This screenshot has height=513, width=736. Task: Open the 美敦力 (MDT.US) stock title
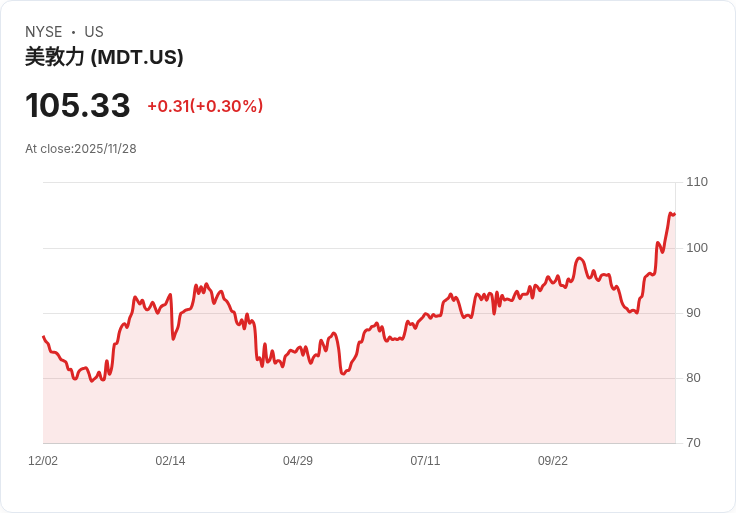[x=104, y=57]
